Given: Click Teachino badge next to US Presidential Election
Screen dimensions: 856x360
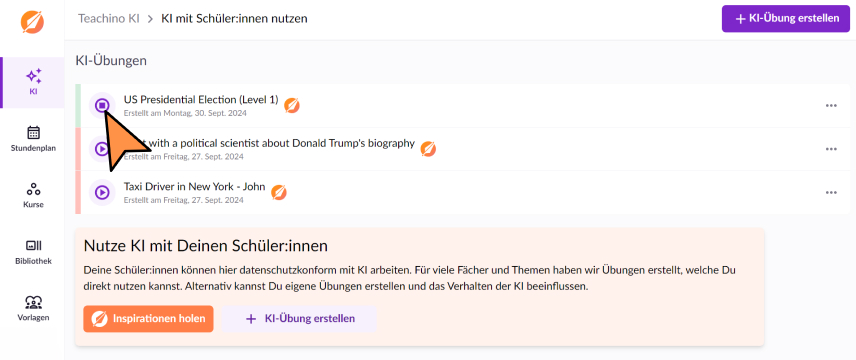Looking at the screenshot, I should [292, 105].
